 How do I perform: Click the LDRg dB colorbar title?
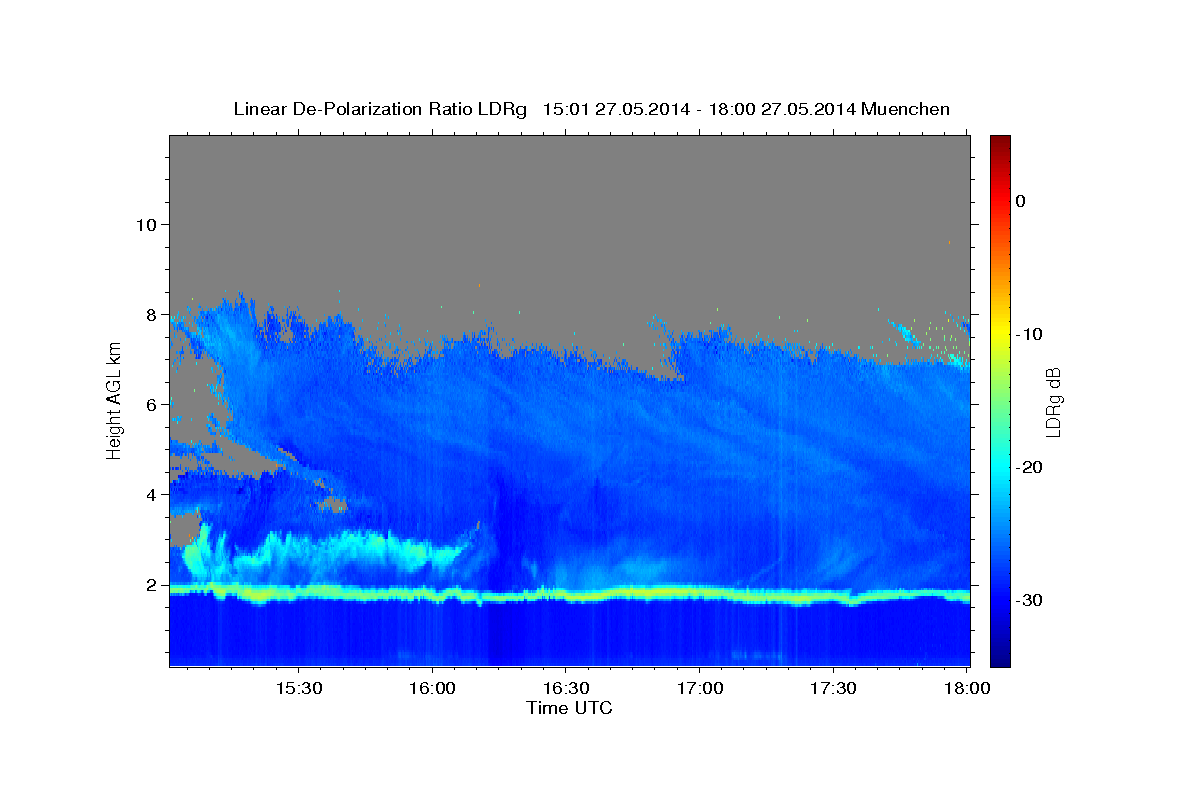point(1052,401)
